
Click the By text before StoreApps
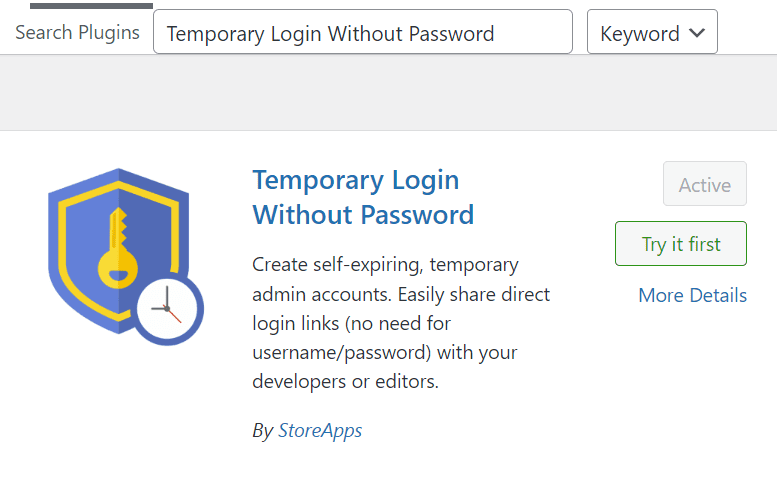(262, 431)
